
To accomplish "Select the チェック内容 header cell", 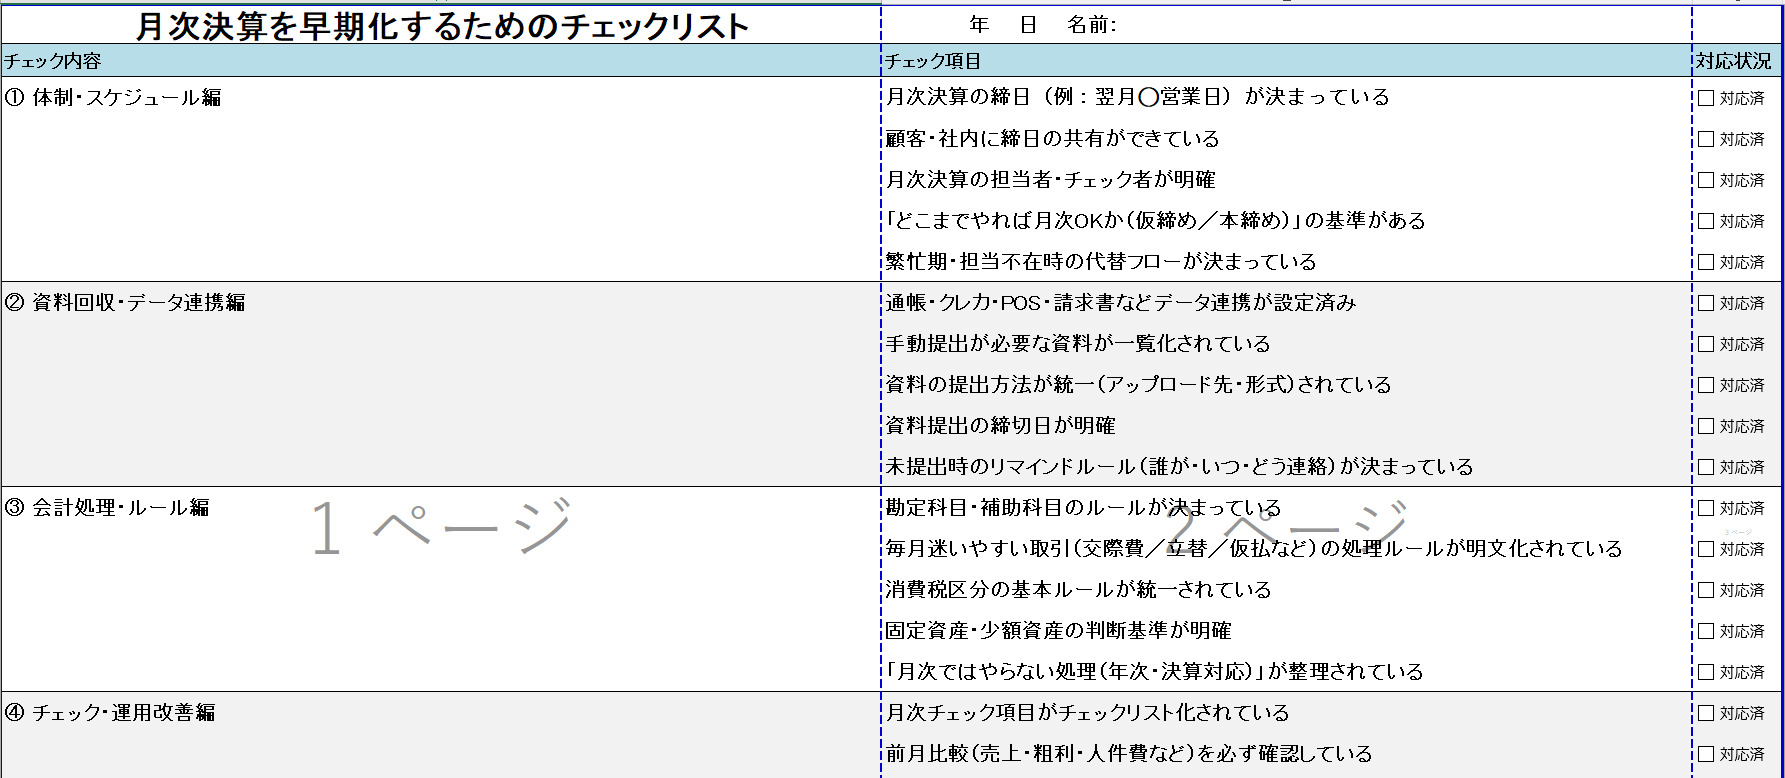I will coord(441,61).
